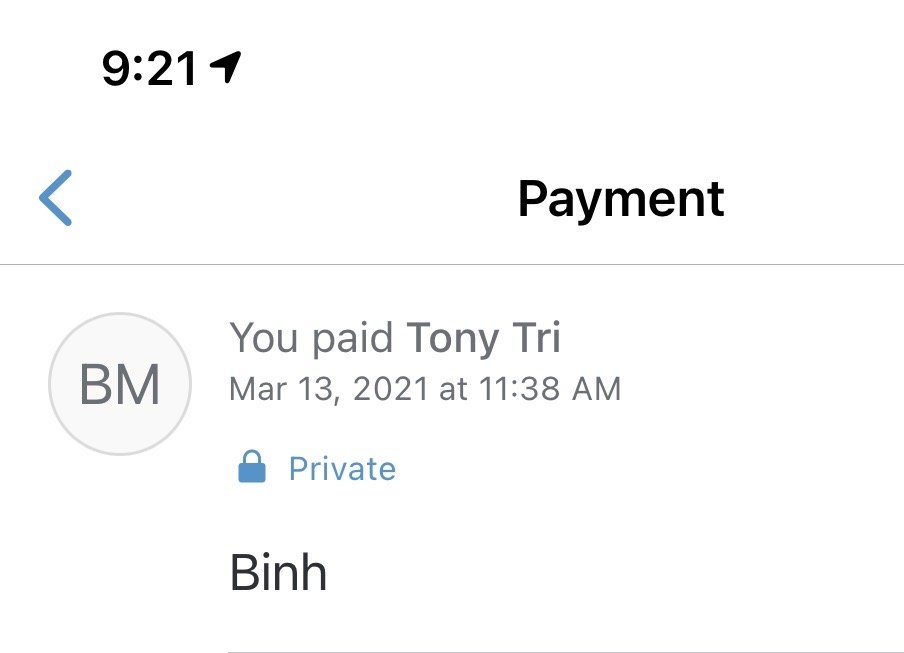Viewport: 904px width, 653px height.
Task: Click the word Tri in recipient name
Action: point(536,338)
